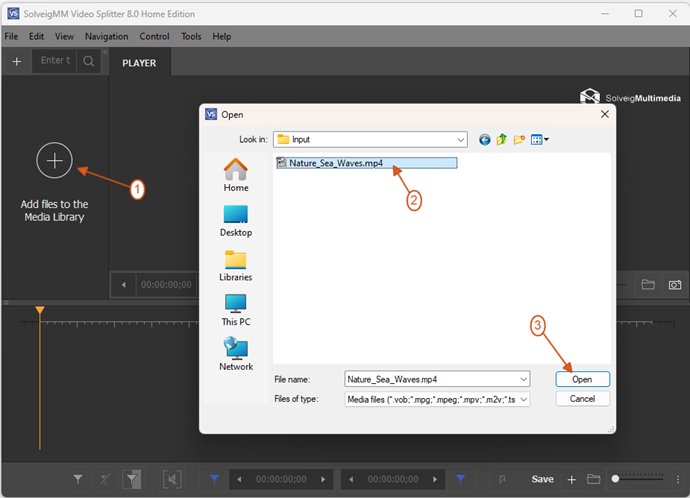Go up one folder level in Open dialog
This screenshot has width=690, height=498.
pos(502,140)
